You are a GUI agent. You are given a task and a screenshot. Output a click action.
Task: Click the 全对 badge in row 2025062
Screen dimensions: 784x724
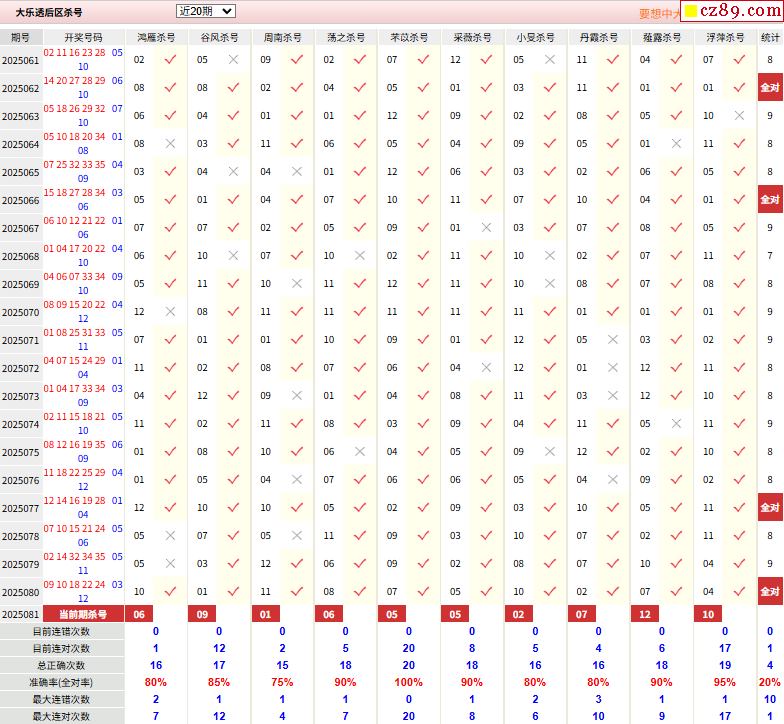(x=770, y=88)
